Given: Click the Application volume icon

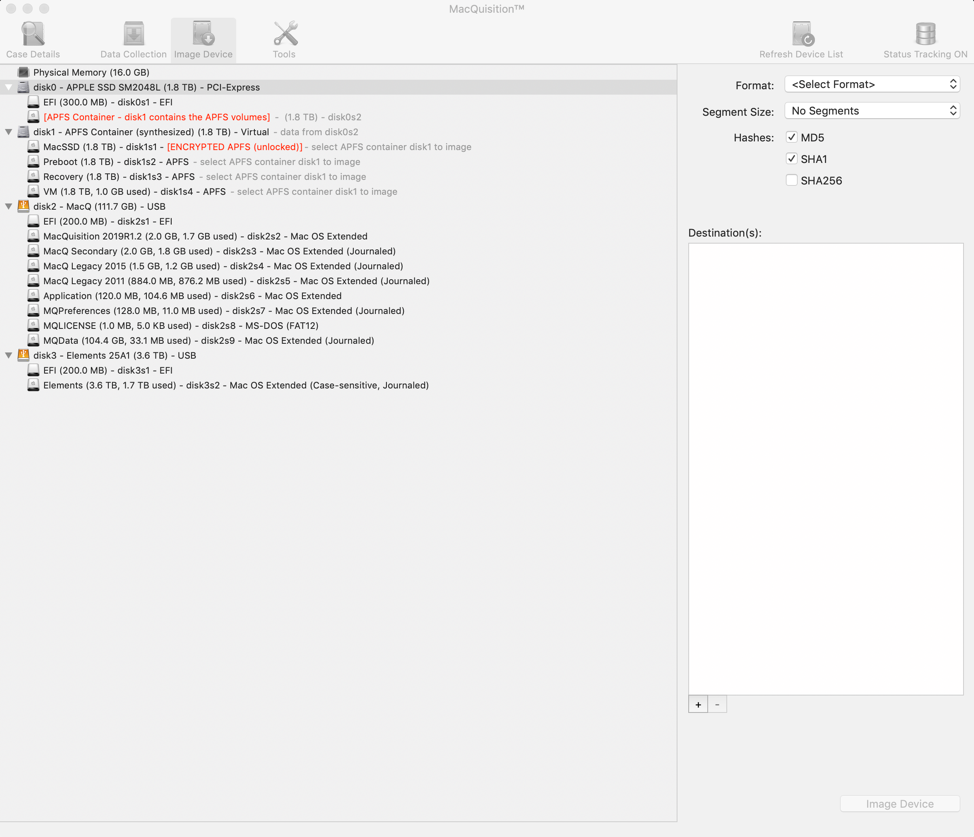Looking at the screenshot, I should pyautogui.click(x=34, y=296).
